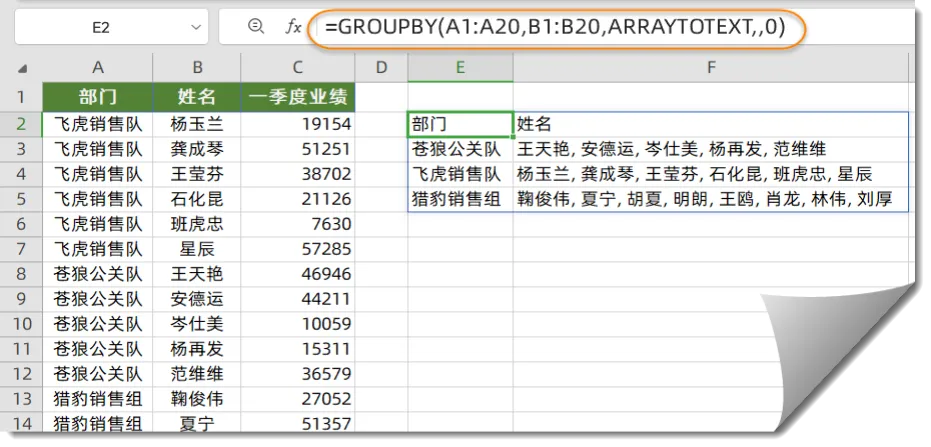
Task: Select column A header
Action: tap(98, 68)
